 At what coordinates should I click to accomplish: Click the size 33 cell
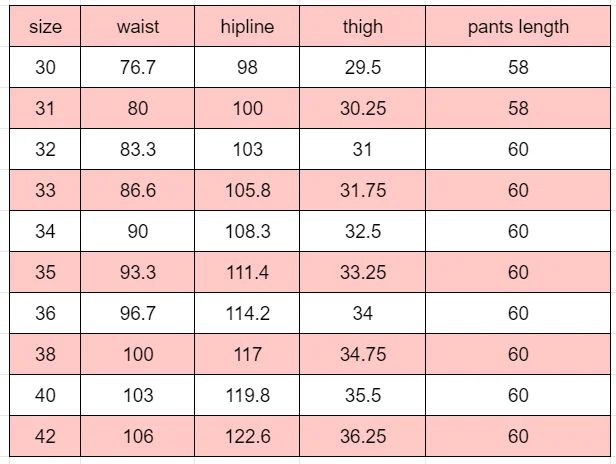pos(45,191)
